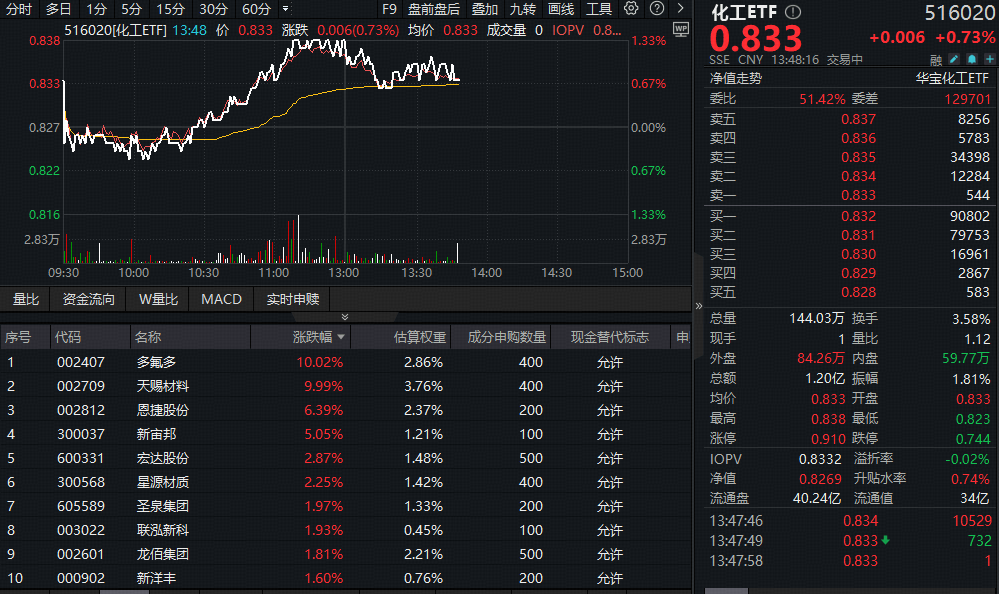Click the 画线 drawing tool button
Screen dimensions: 999x594
(x=561, y=9)
